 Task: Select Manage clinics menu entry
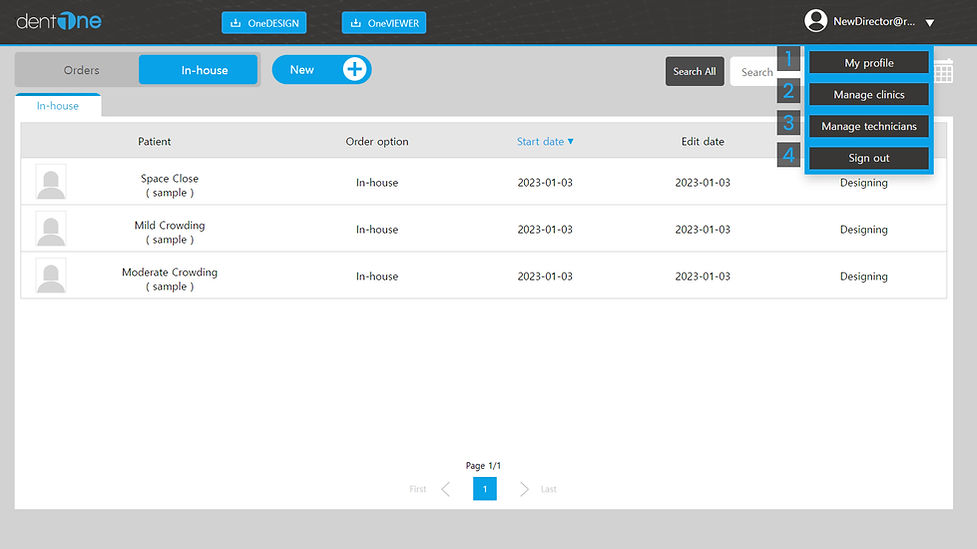tap(869, 95)
